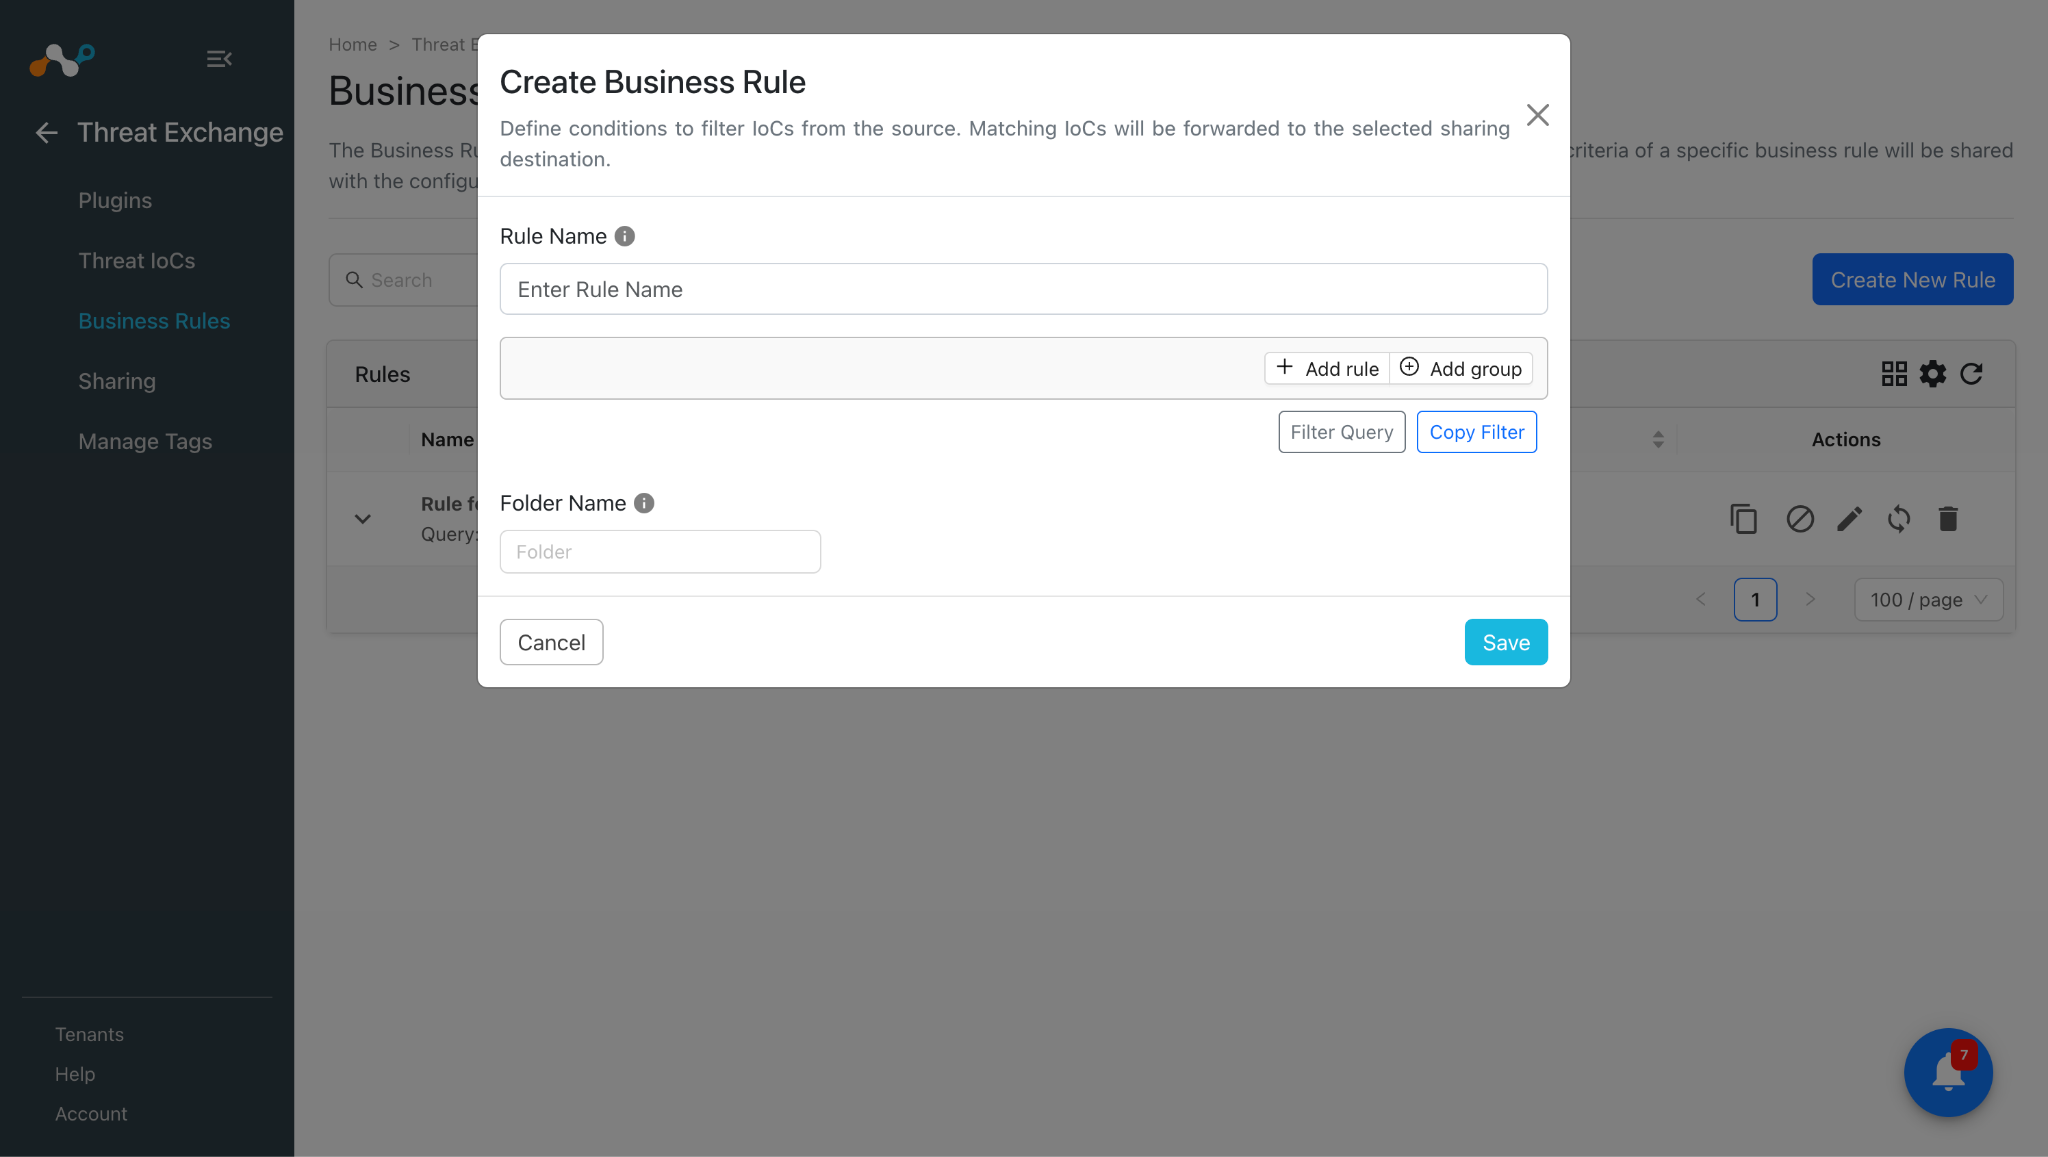Open the Sharing menu item

(117, 381)
